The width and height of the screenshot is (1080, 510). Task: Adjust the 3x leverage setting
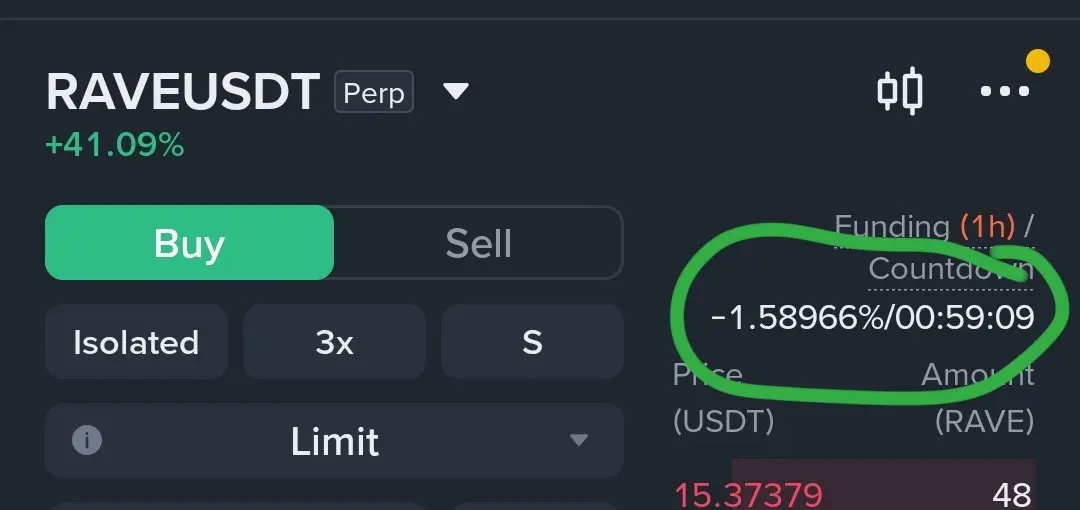(334, 342)
